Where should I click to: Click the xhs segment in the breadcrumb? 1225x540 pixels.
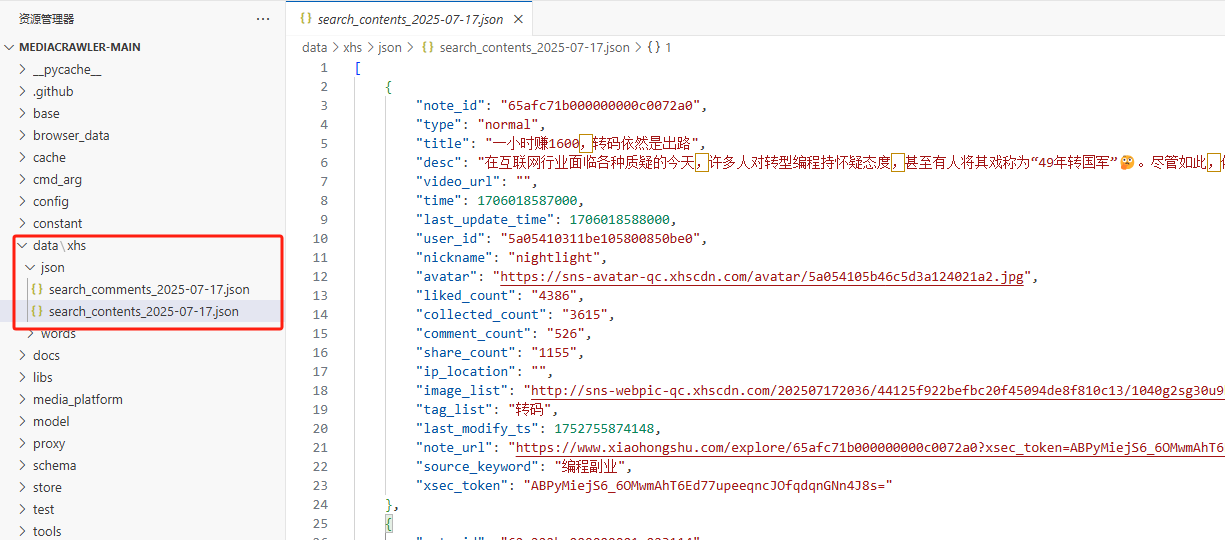pos(352,47)
